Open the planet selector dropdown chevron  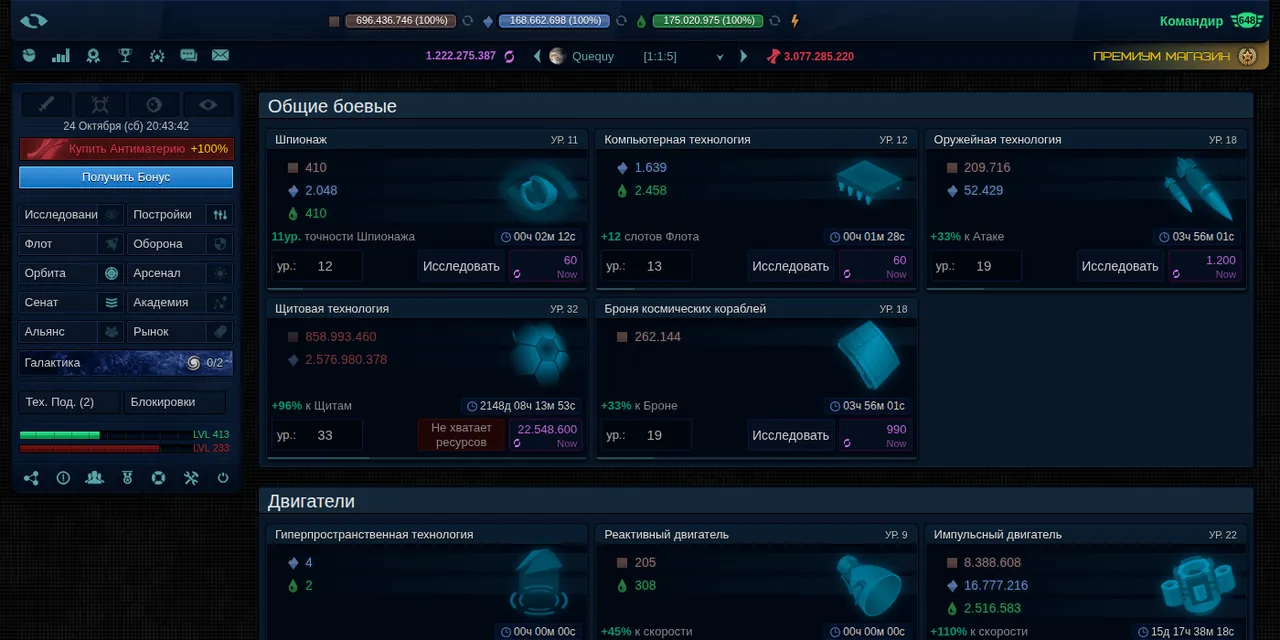[x=719, y=57]
